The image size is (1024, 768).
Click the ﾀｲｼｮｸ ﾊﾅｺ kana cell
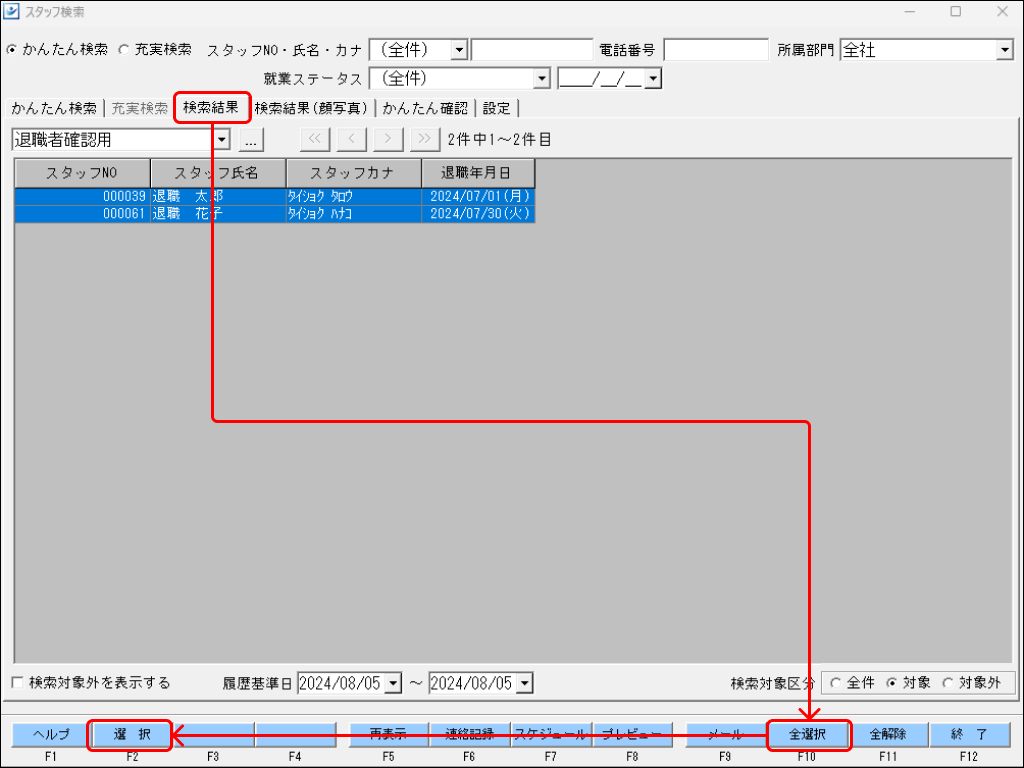(x=354, y=214)
